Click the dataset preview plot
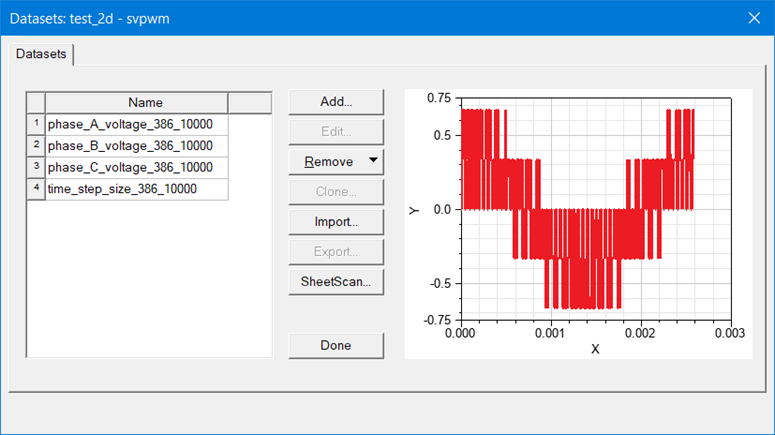Image resolution: width=775 pixels, height=435 pixels. pyautogui.click(x=578, y=224)
